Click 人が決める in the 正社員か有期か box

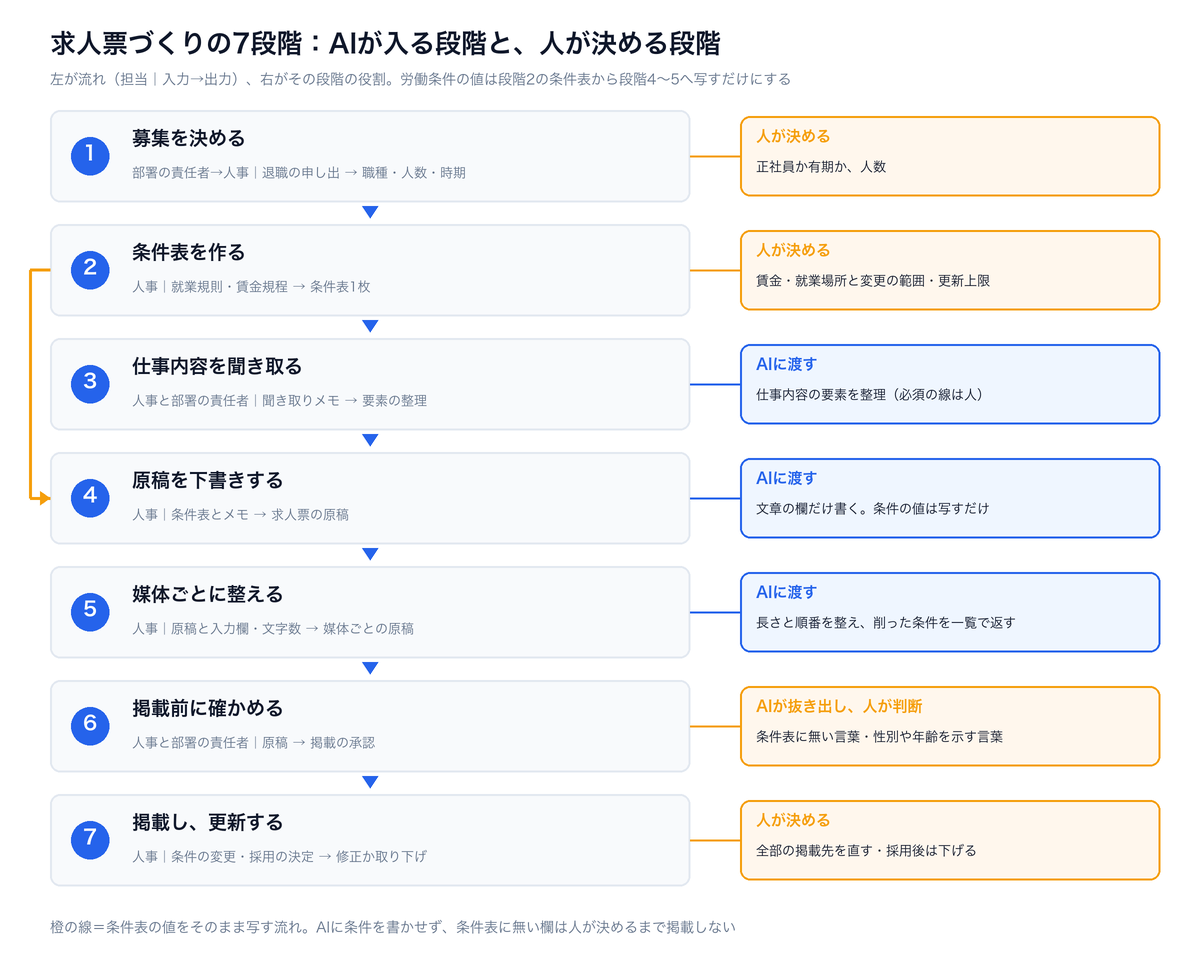pyautogui.click(x=793, y=136)
